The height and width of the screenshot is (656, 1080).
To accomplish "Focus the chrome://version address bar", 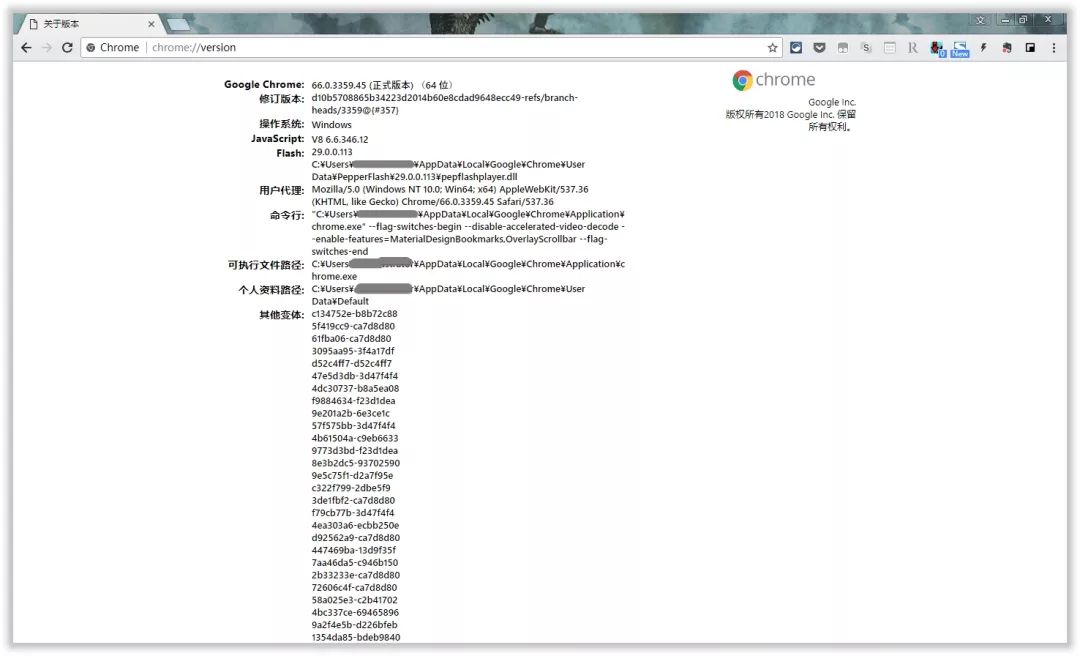I will coord(455,48).
